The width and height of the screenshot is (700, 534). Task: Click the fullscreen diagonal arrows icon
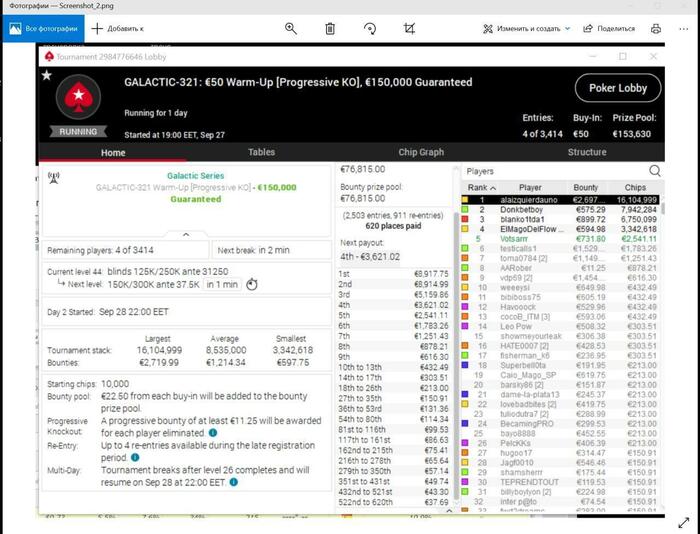[x=683, y=523]
